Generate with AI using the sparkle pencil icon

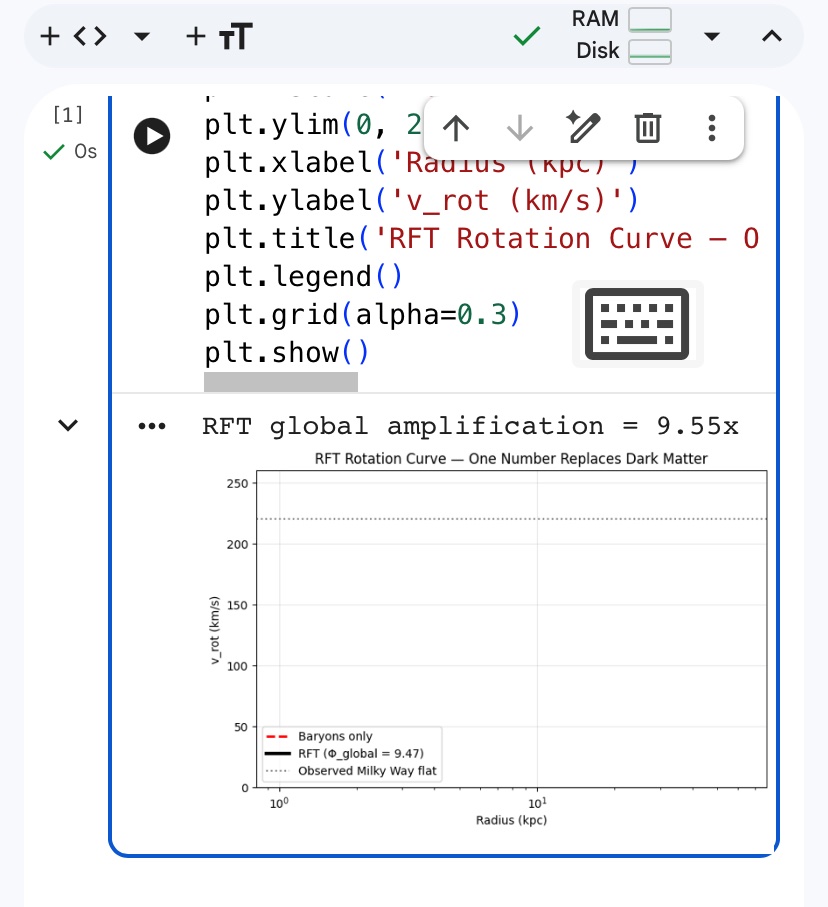coord(583,127)
